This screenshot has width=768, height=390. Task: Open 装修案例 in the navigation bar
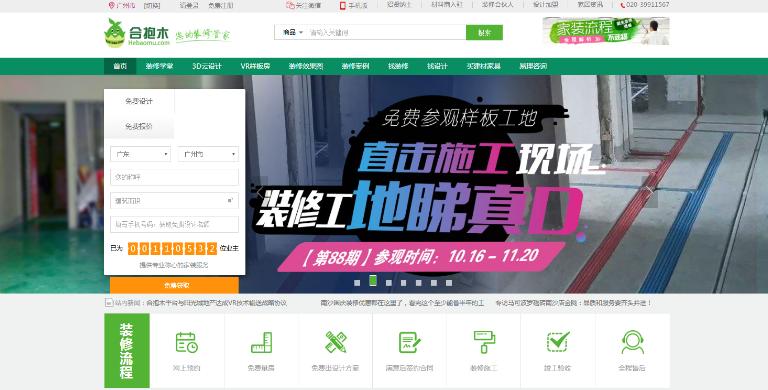[x=355, y=66]
